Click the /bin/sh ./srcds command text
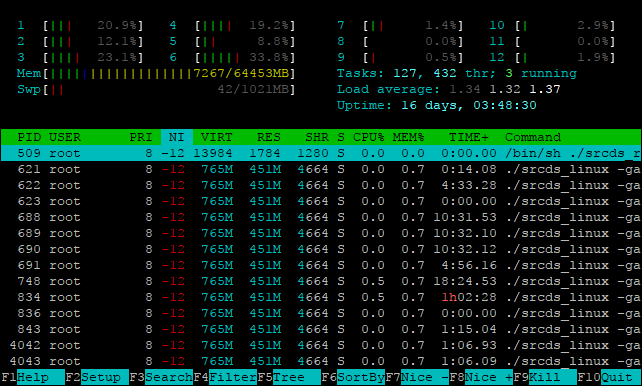Image resolution: width=642 pixels, height=386 pixels. [x=573, y=153]
